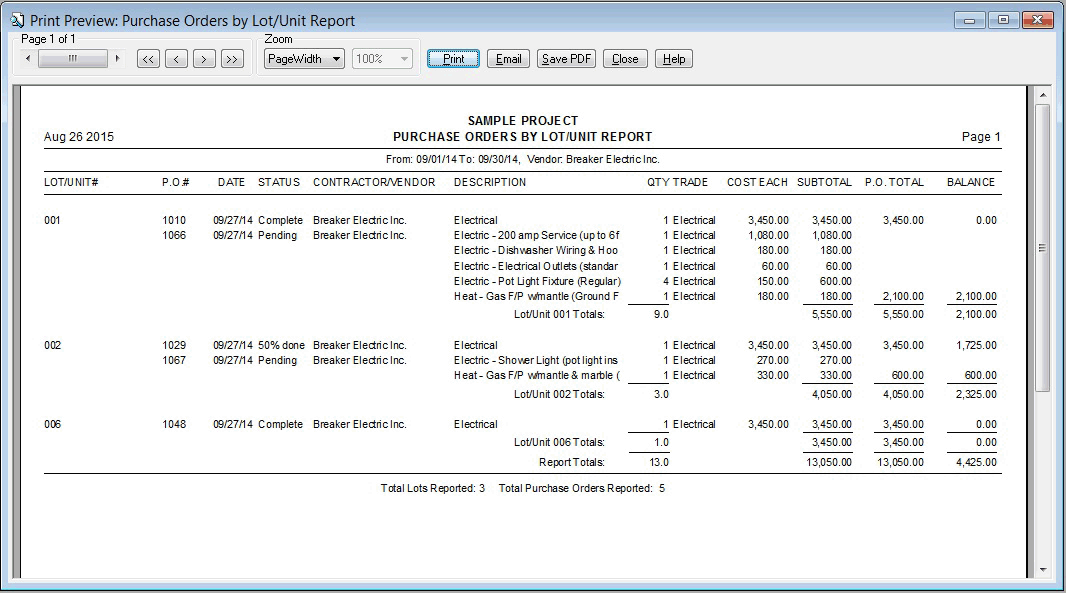
Task: Click 'Electric - Dishwasher Wiring' description
Action: [536, 250]
